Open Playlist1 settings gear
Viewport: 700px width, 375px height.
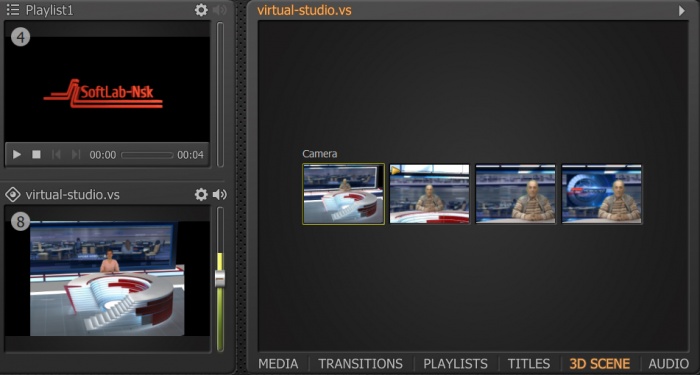coord(201,10)
